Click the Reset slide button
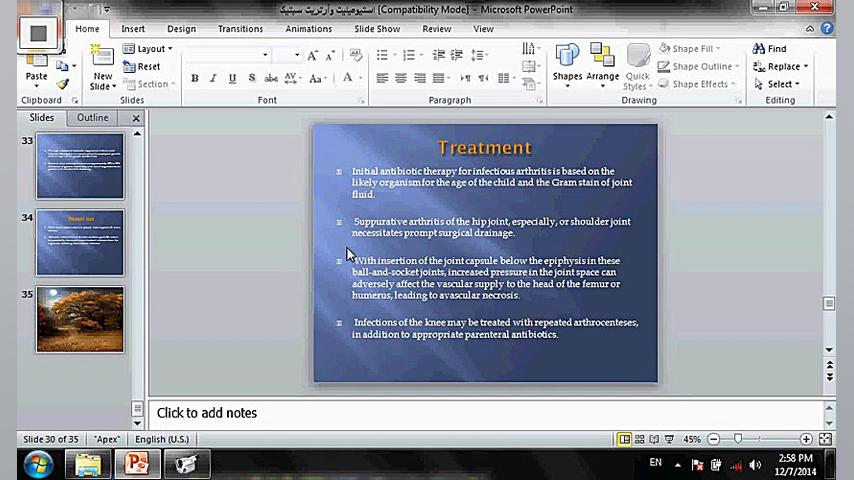Image resolution: width=854 pixels, height=480 pixels. tap(142, 66)
